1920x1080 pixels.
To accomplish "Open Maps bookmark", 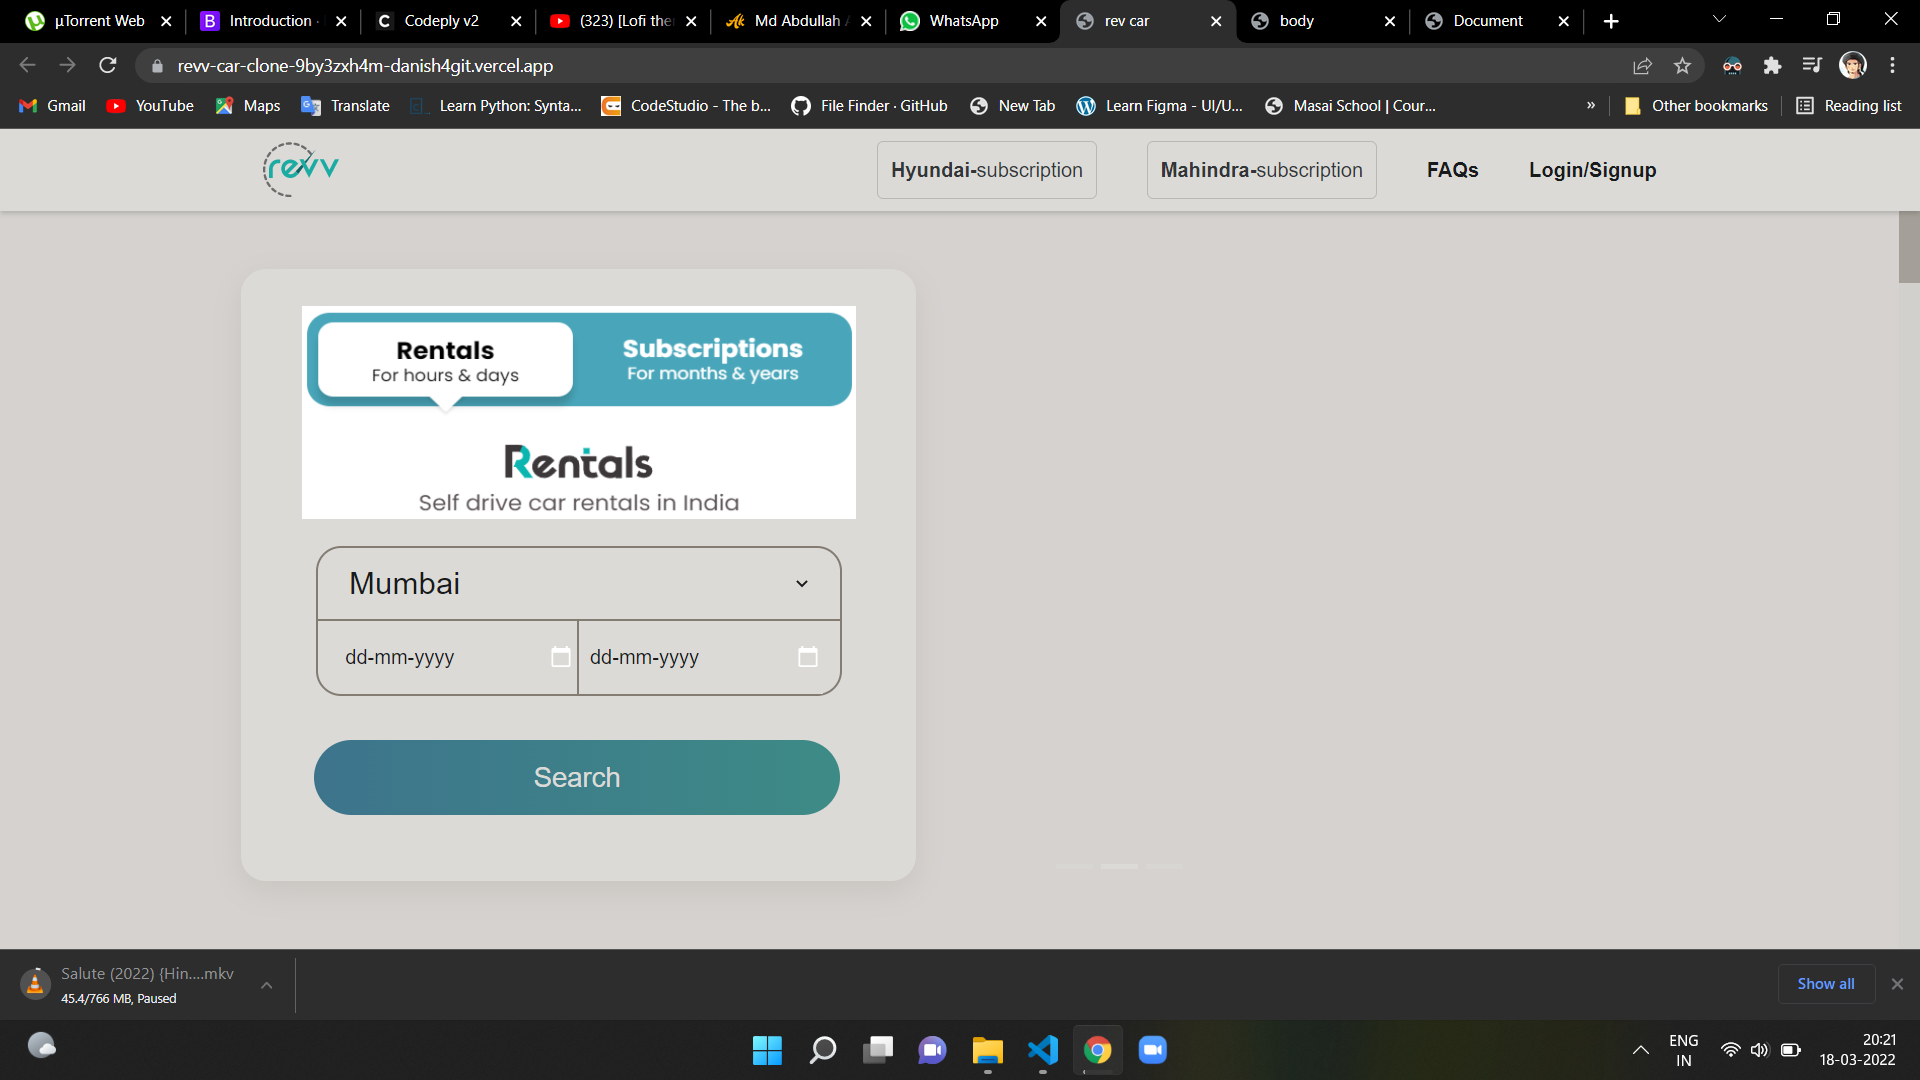I will (248, 106).
